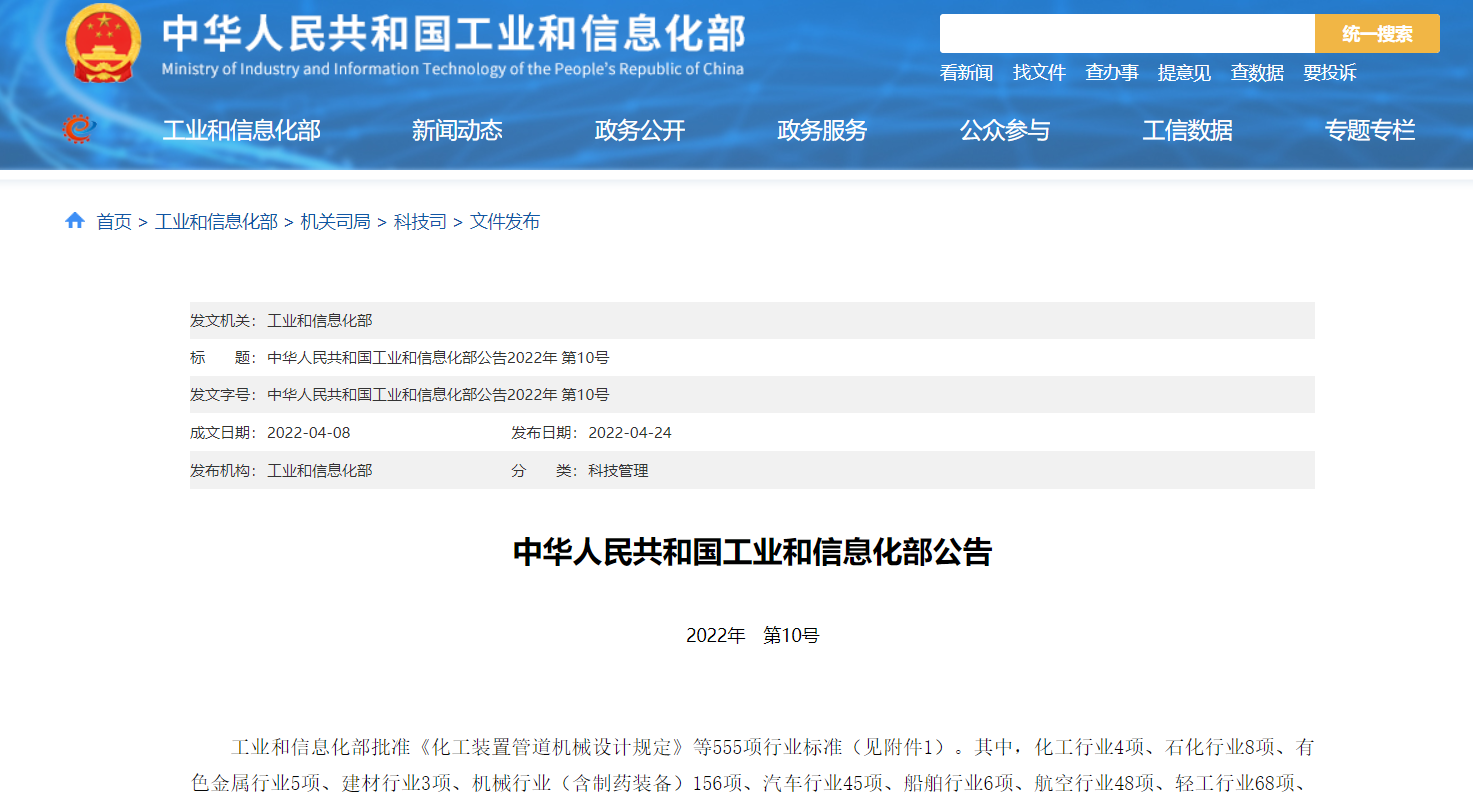
Task: Navigate to 科技司 in the breadcrumb
Action: click(x=420, y=222)
